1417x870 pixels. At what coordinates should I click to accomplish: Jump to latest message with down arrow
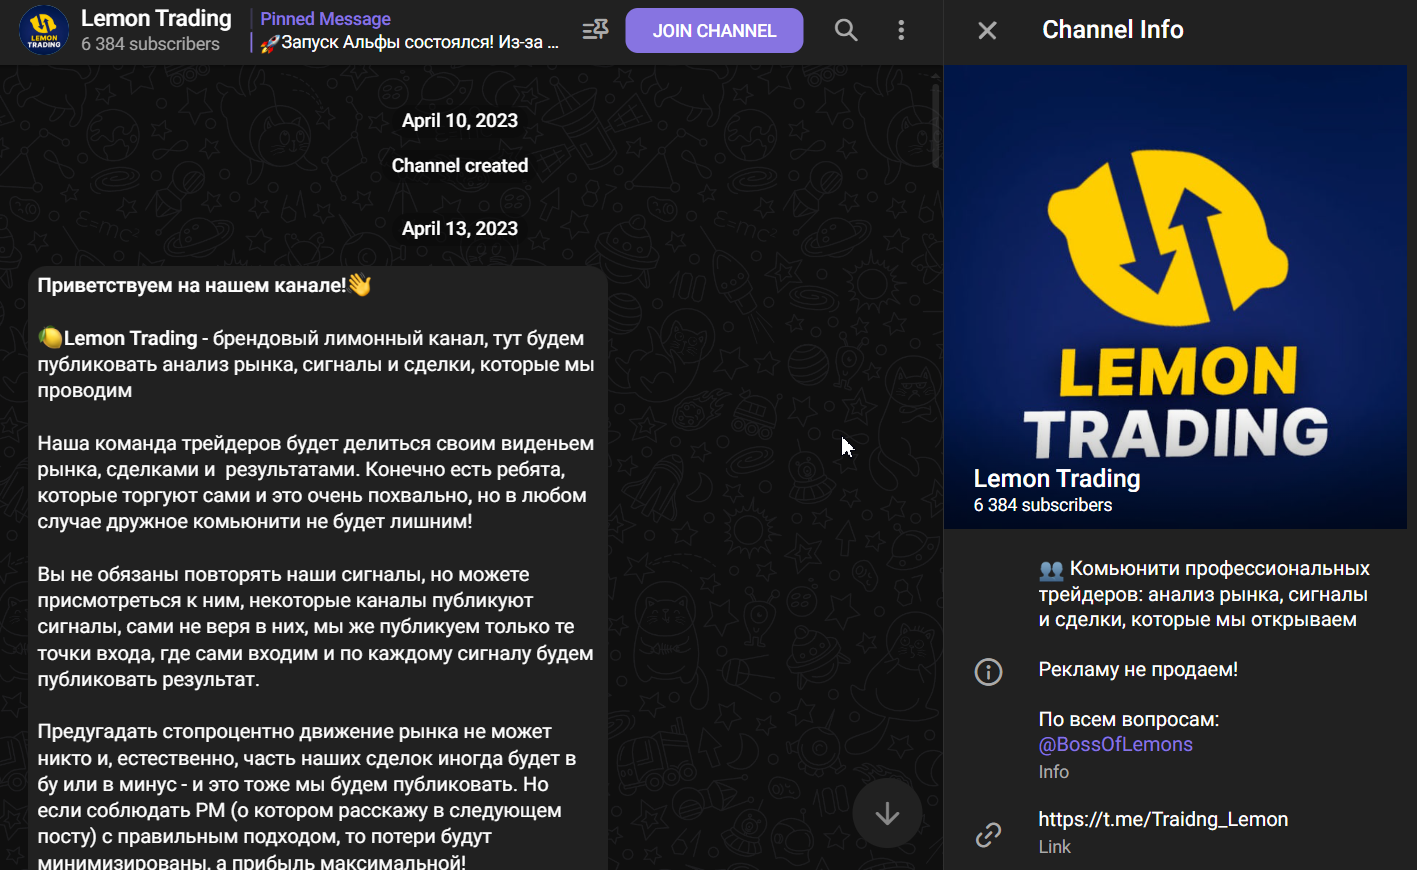tap(887, 814)
